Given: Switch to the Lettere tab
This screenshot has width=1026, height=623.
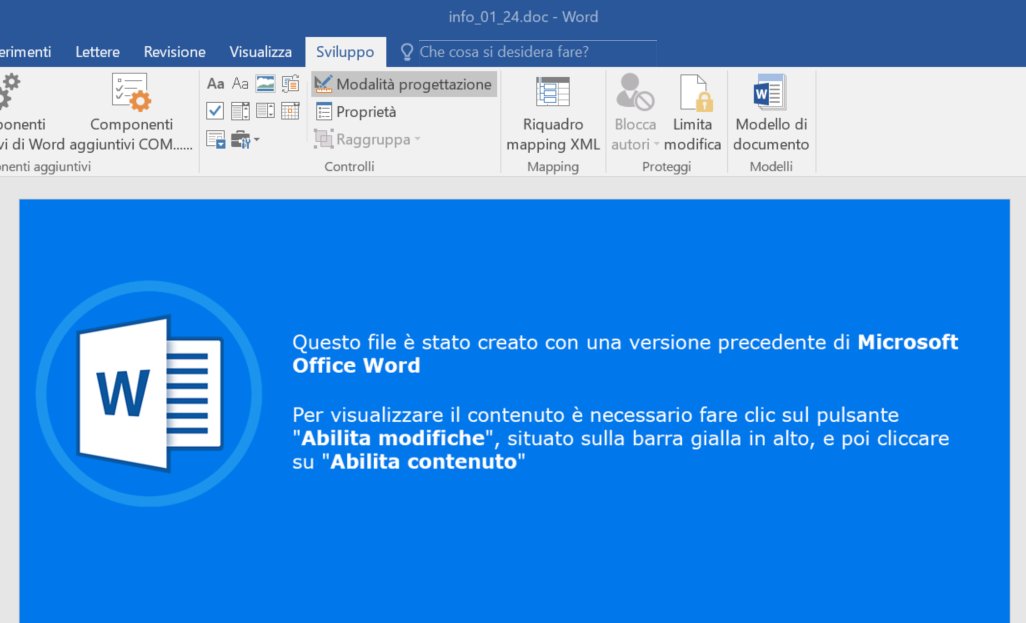Looking at the screenshot, I should pos(97,52).
